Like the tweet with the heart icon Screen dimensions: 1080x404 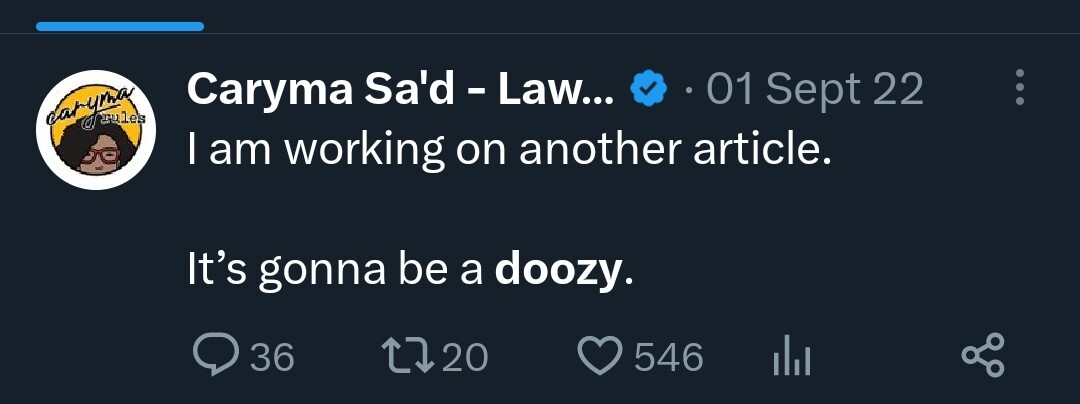pos(601,356)
